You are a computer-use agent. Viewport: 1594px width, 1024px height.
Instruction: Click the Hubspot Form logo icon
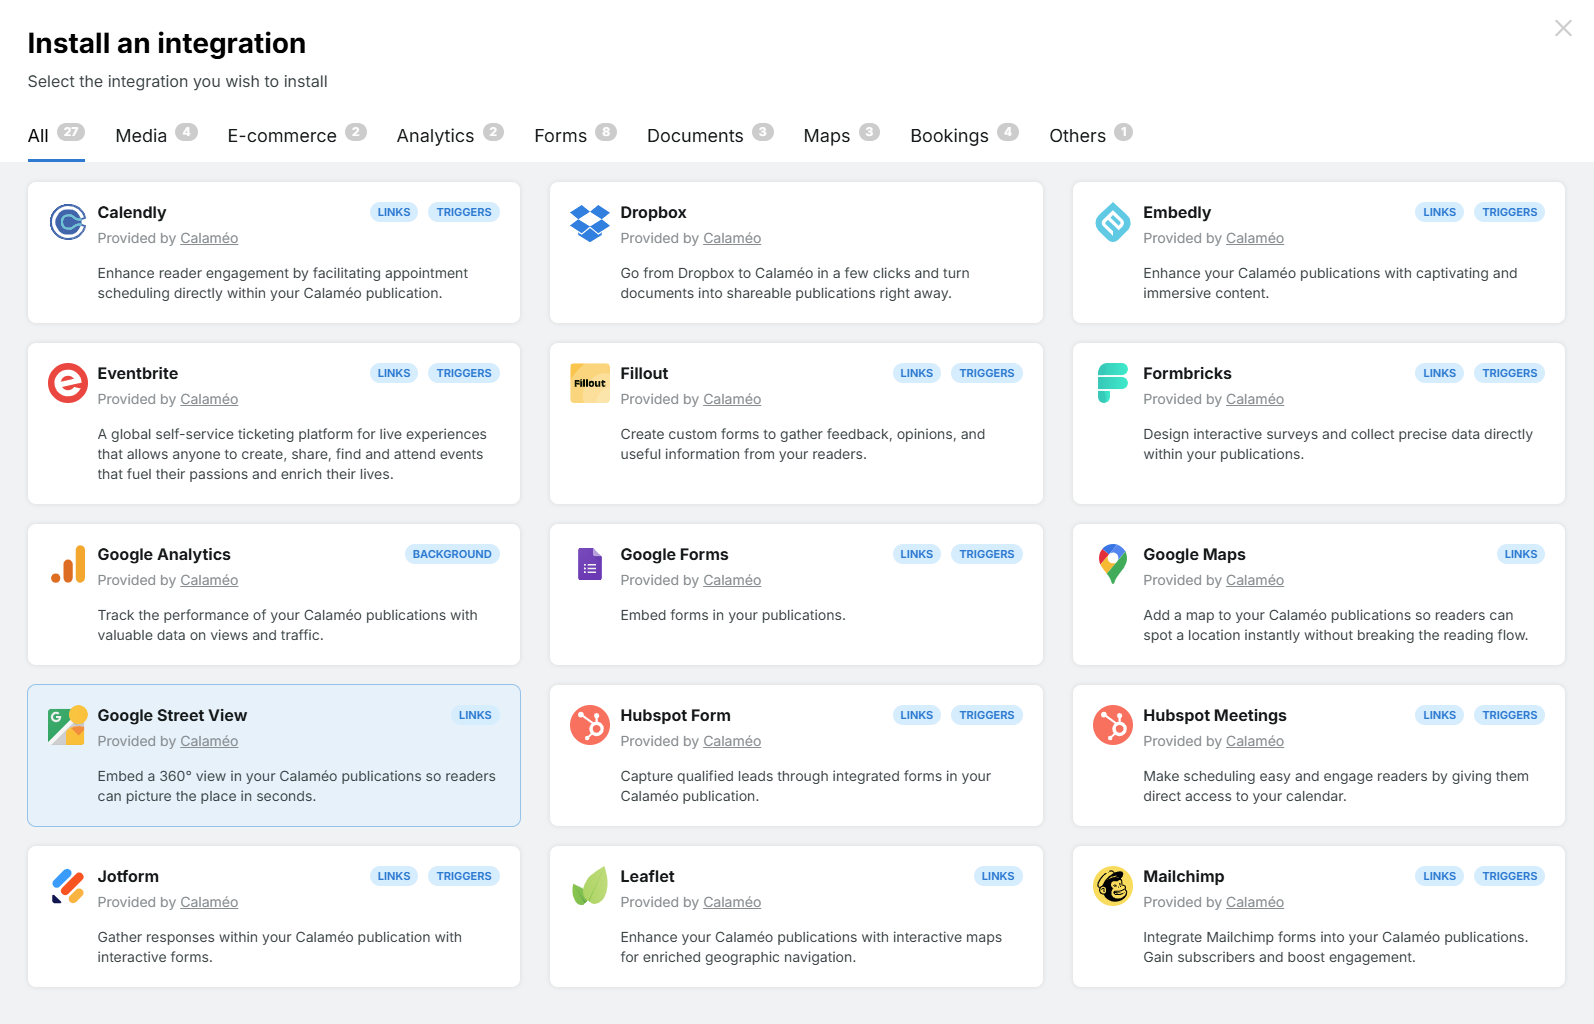(x=590, y=725)
